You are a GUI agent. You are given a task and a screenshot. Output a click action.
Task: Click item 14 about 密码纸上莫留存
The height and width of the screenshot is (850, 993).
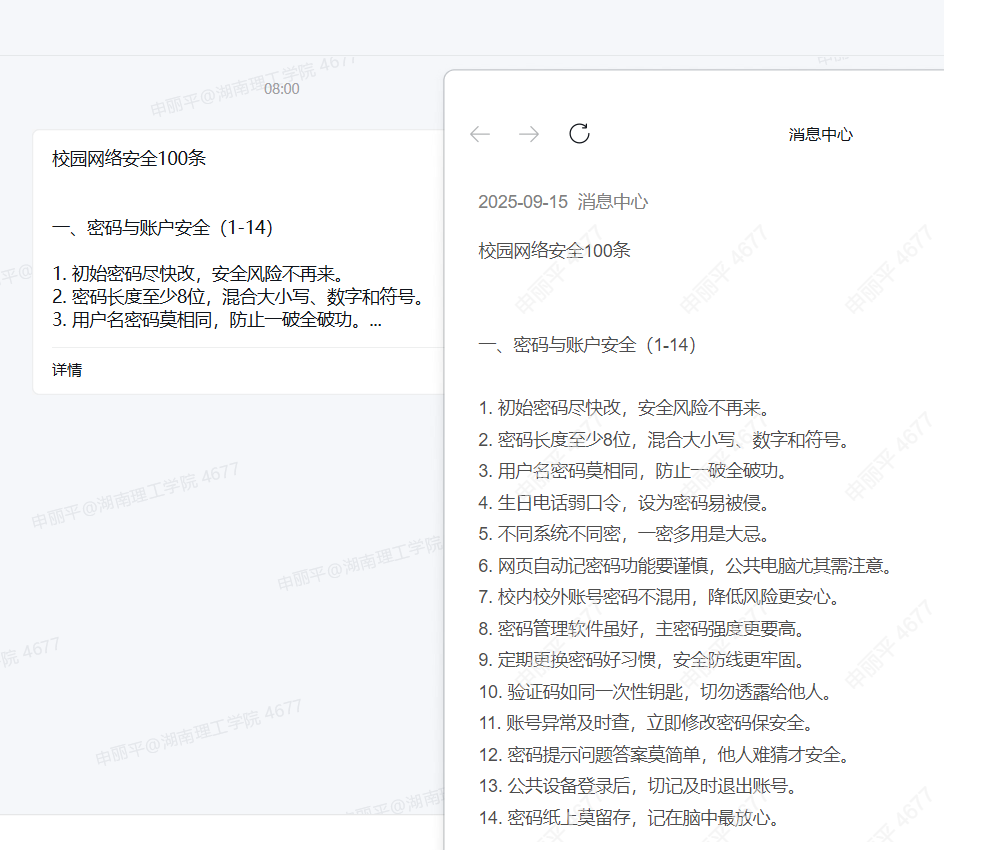(x=628, y=818)
